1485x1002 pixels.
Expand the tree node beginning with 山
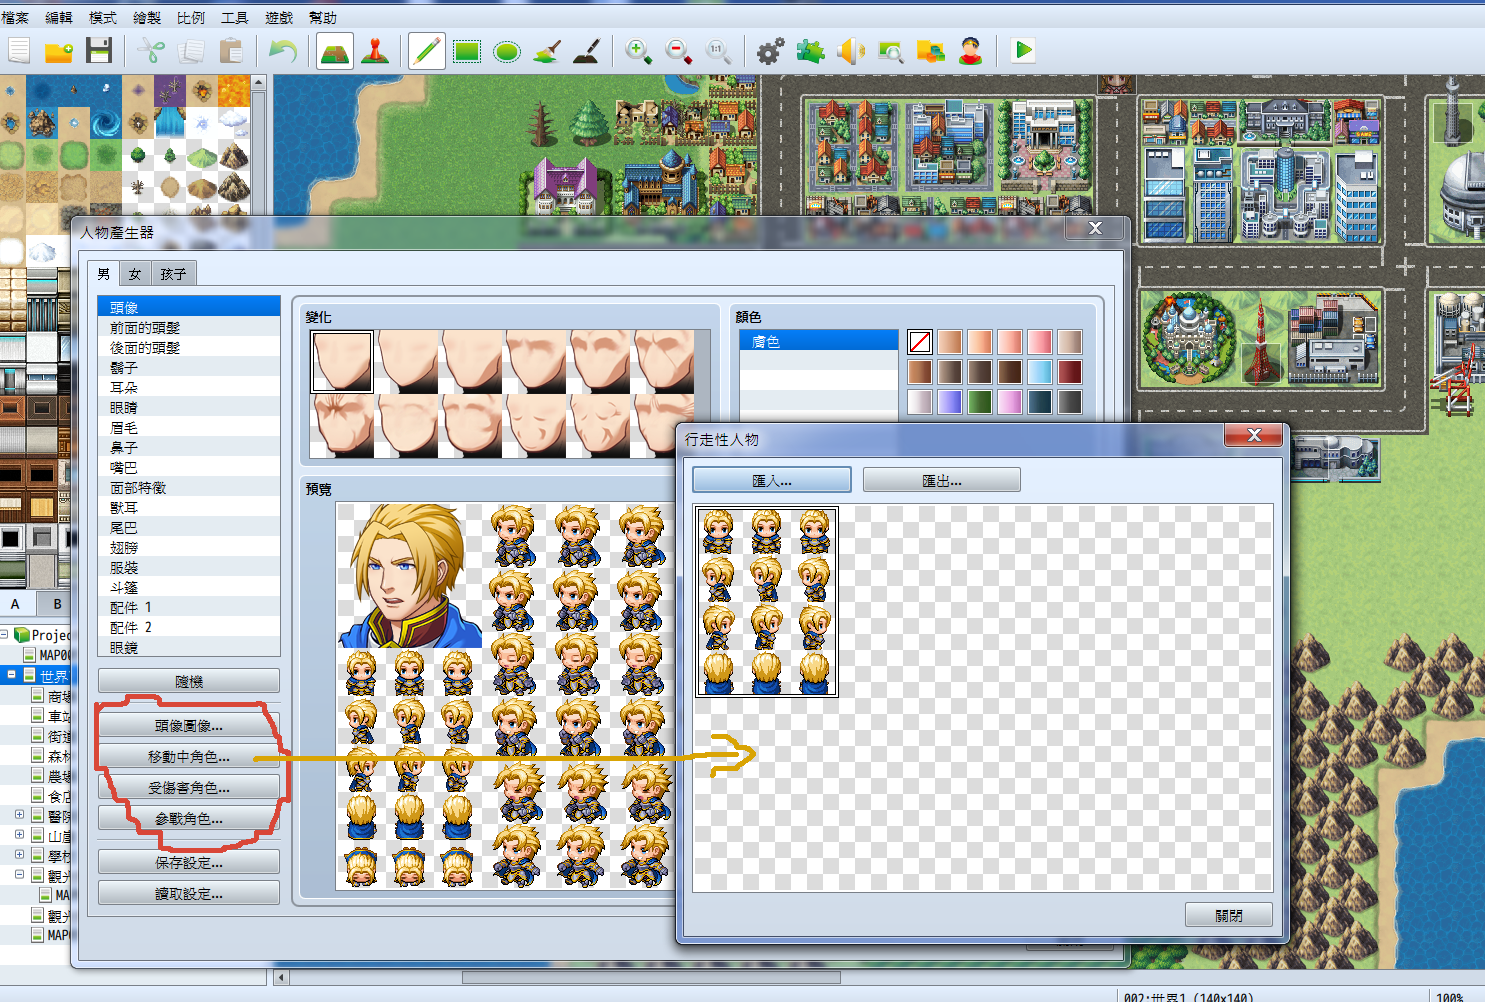pyautogui.click(x=19, y=835)
